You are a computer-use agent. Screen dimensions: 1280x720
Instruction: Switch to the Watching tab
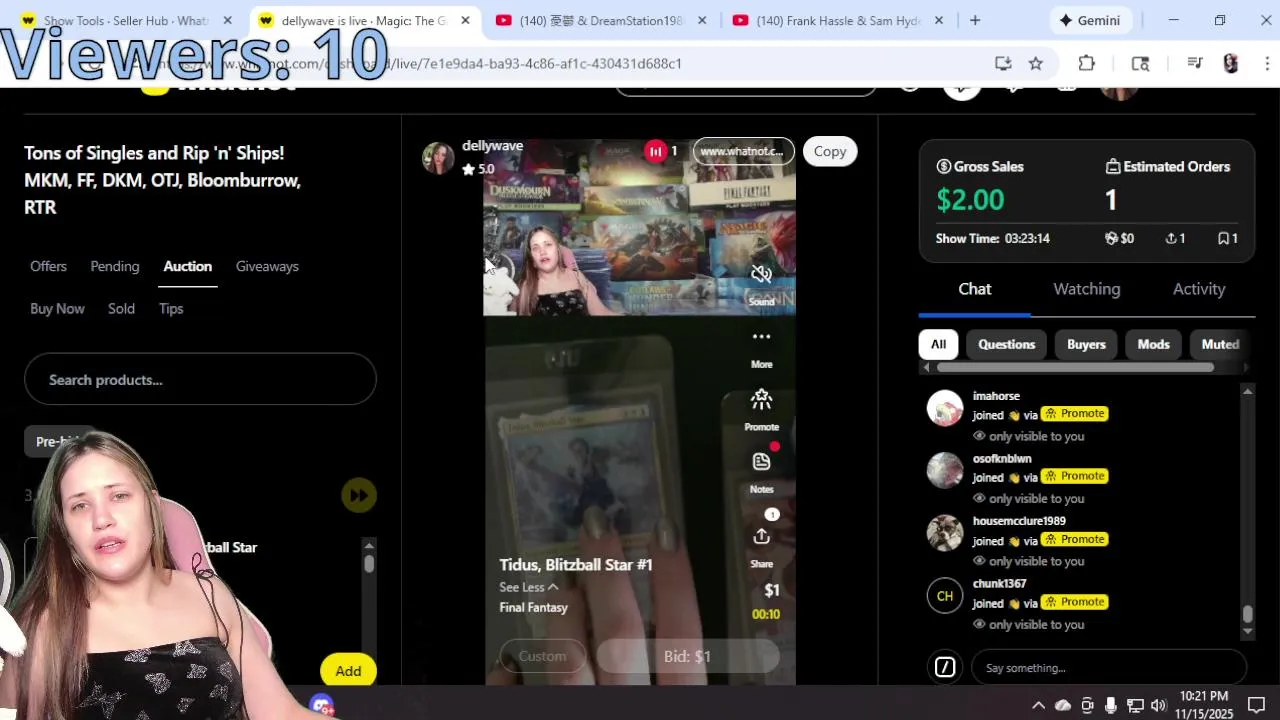[x=1086, y=289]
